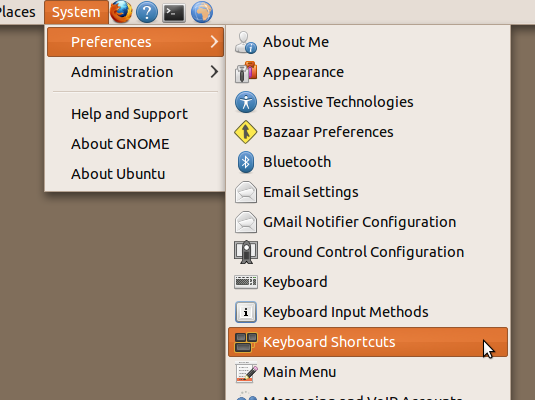The image size is (535, 400).
Task: Click the GMail Notifier Configuration envelope icon
Action: click(246, 222)
